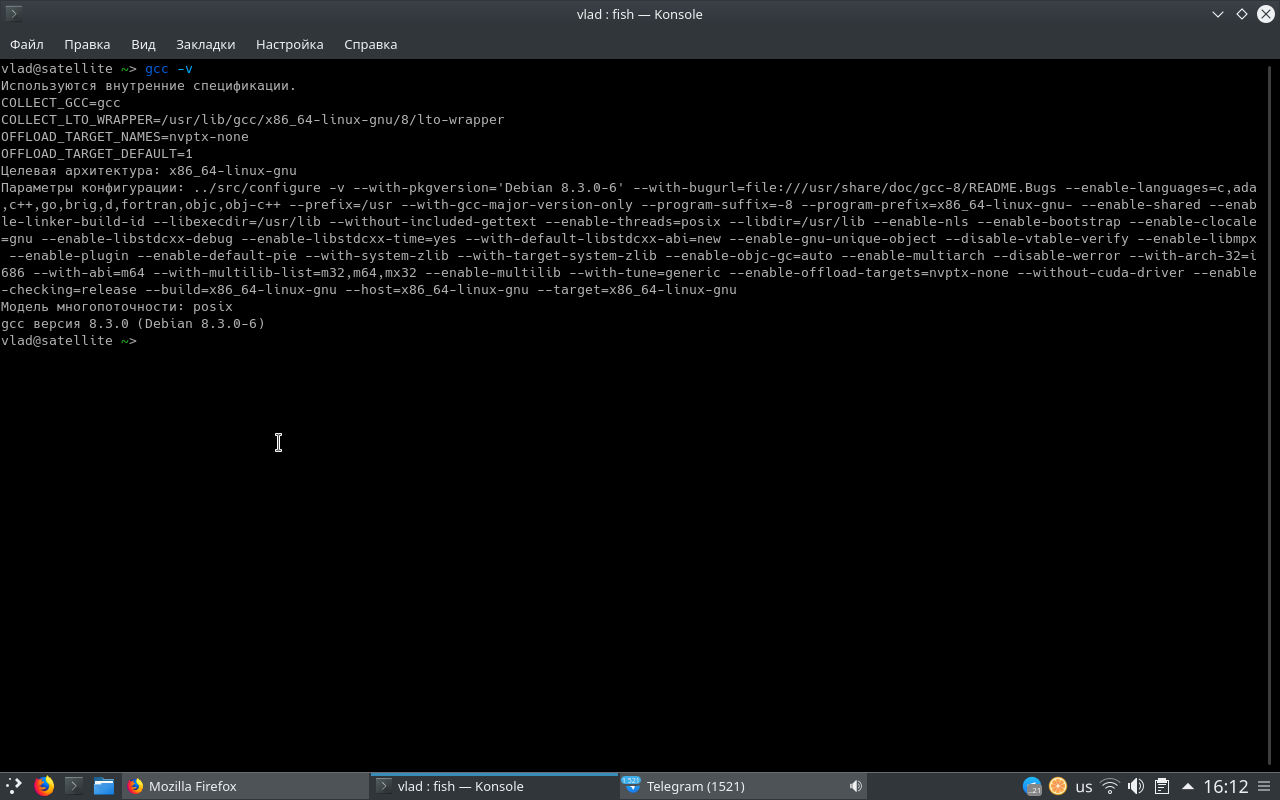Open the Файл menu

tap(27, 44)
